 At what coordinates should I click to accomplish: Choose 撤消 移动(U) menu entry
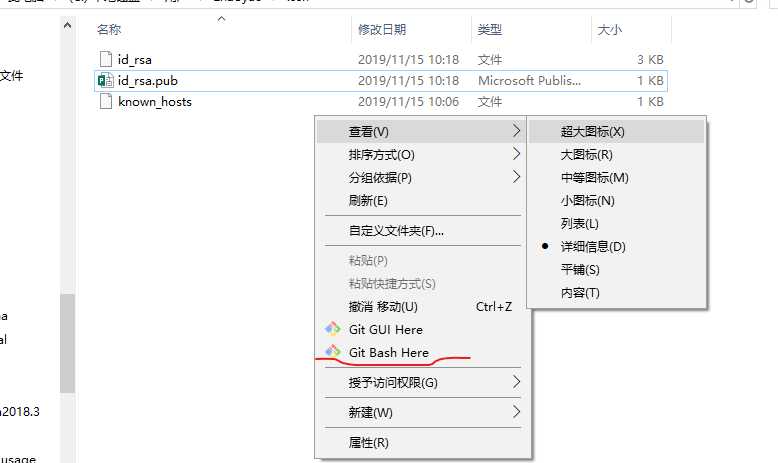[x=421, y=306]
